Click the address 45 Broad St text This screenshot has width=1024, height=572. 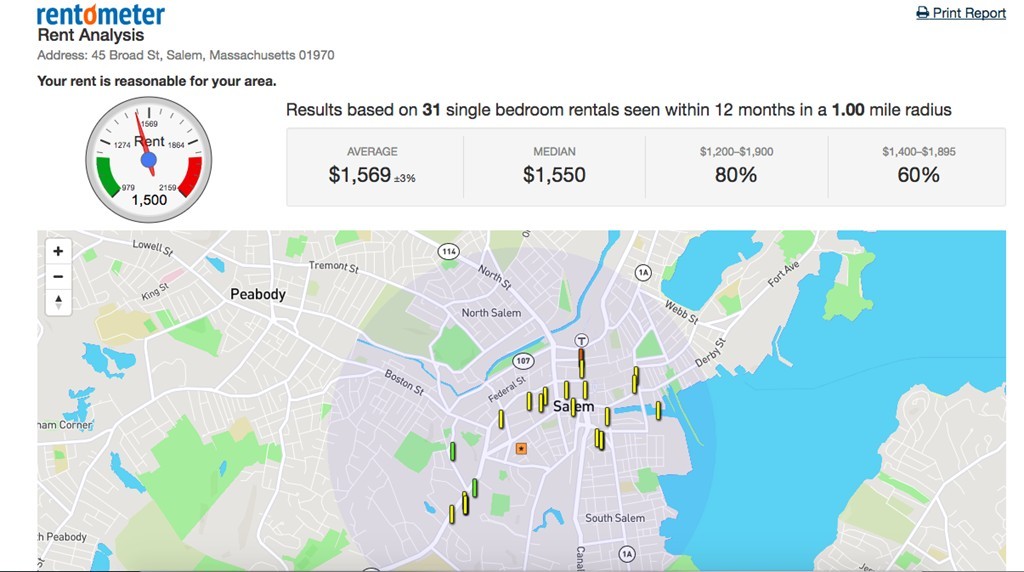185,56
